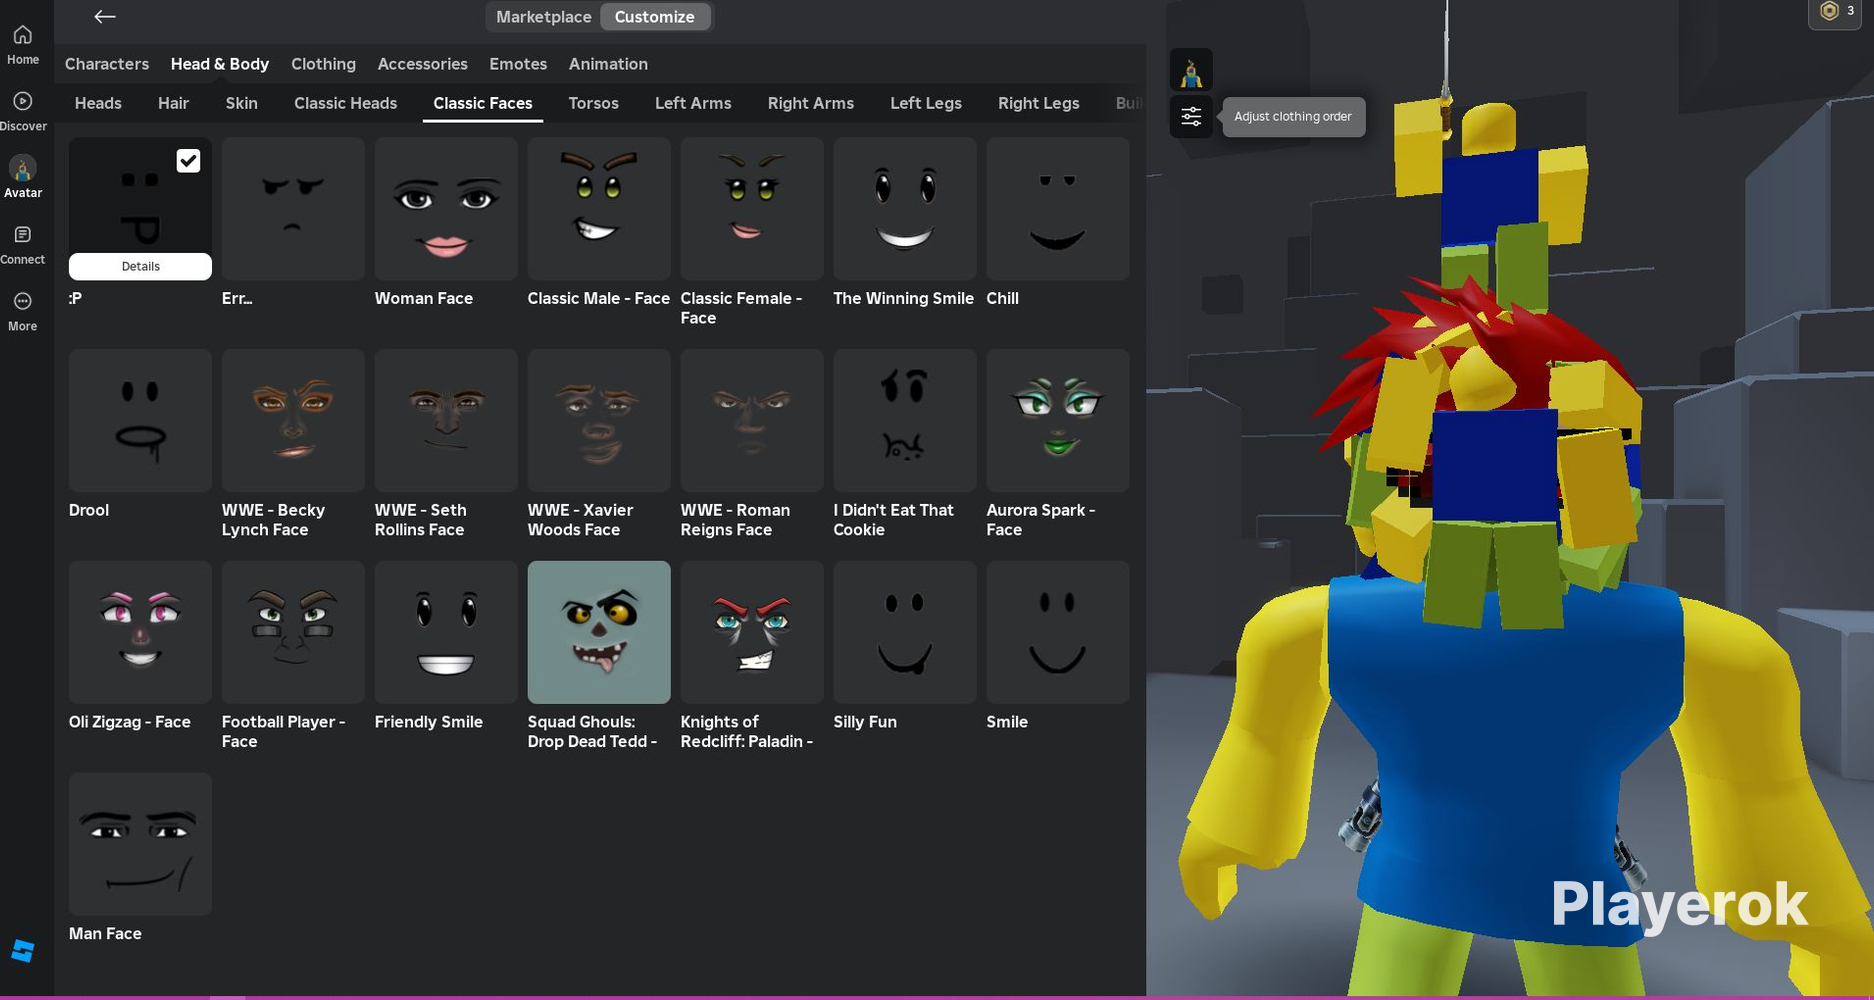Click the avatar body type icon
The image size is (1874, 1000).
(1191, 70)
